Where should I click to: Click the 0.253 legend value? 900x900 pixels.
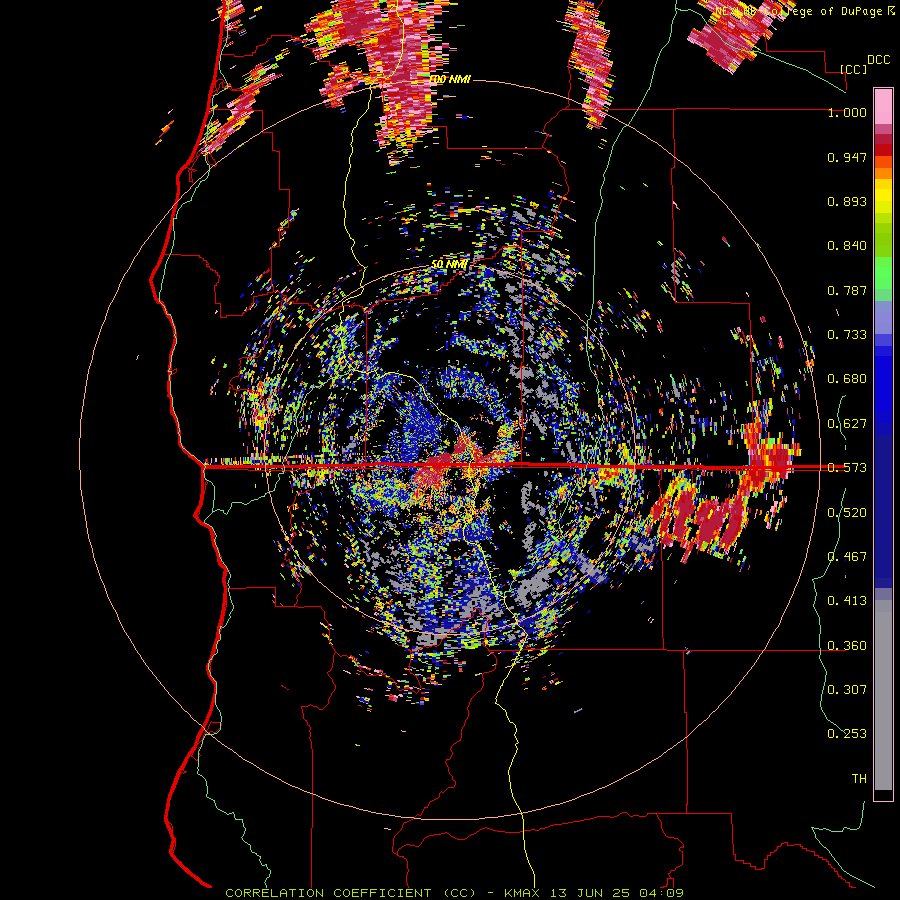tap(847, 734)
